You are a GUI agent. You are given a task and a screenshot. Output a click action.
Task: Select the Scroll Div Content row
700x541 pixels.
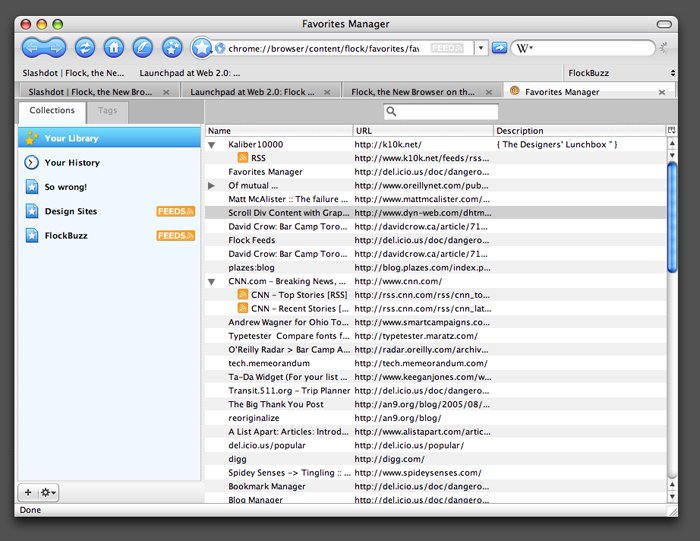[435, 213]
